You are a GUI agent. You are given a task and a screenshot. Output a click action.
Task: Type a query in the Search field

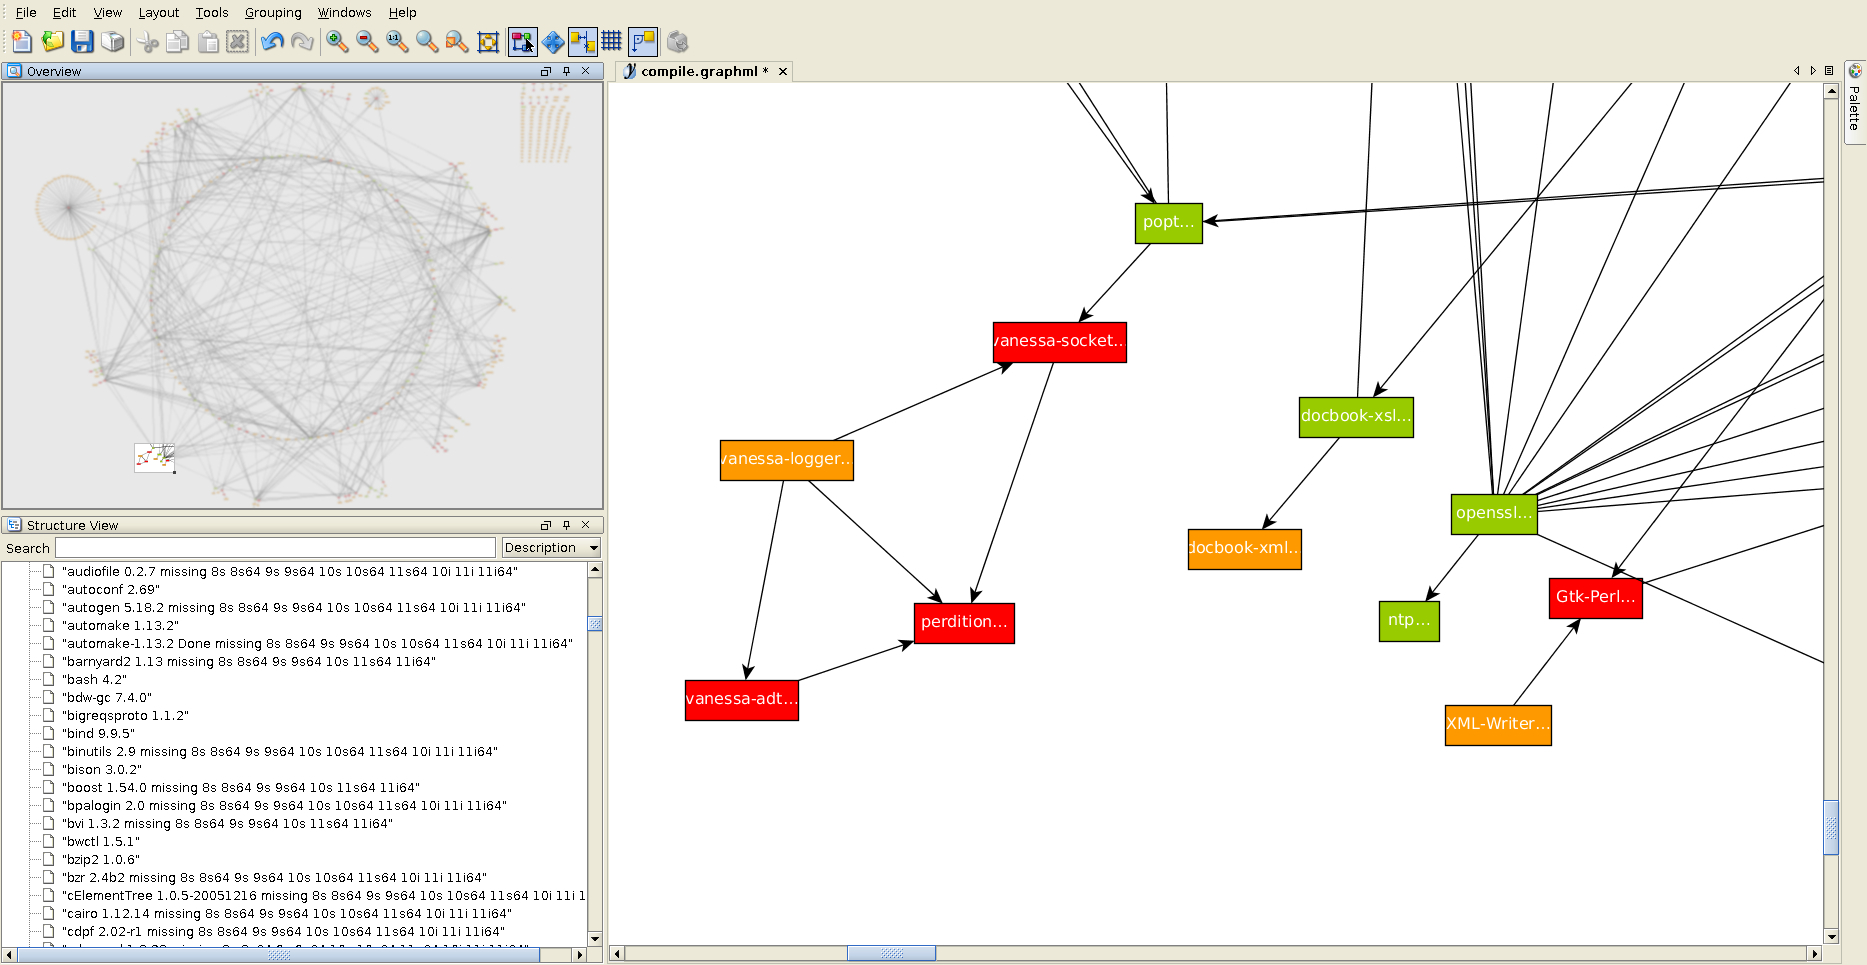[x=275, y=547]
